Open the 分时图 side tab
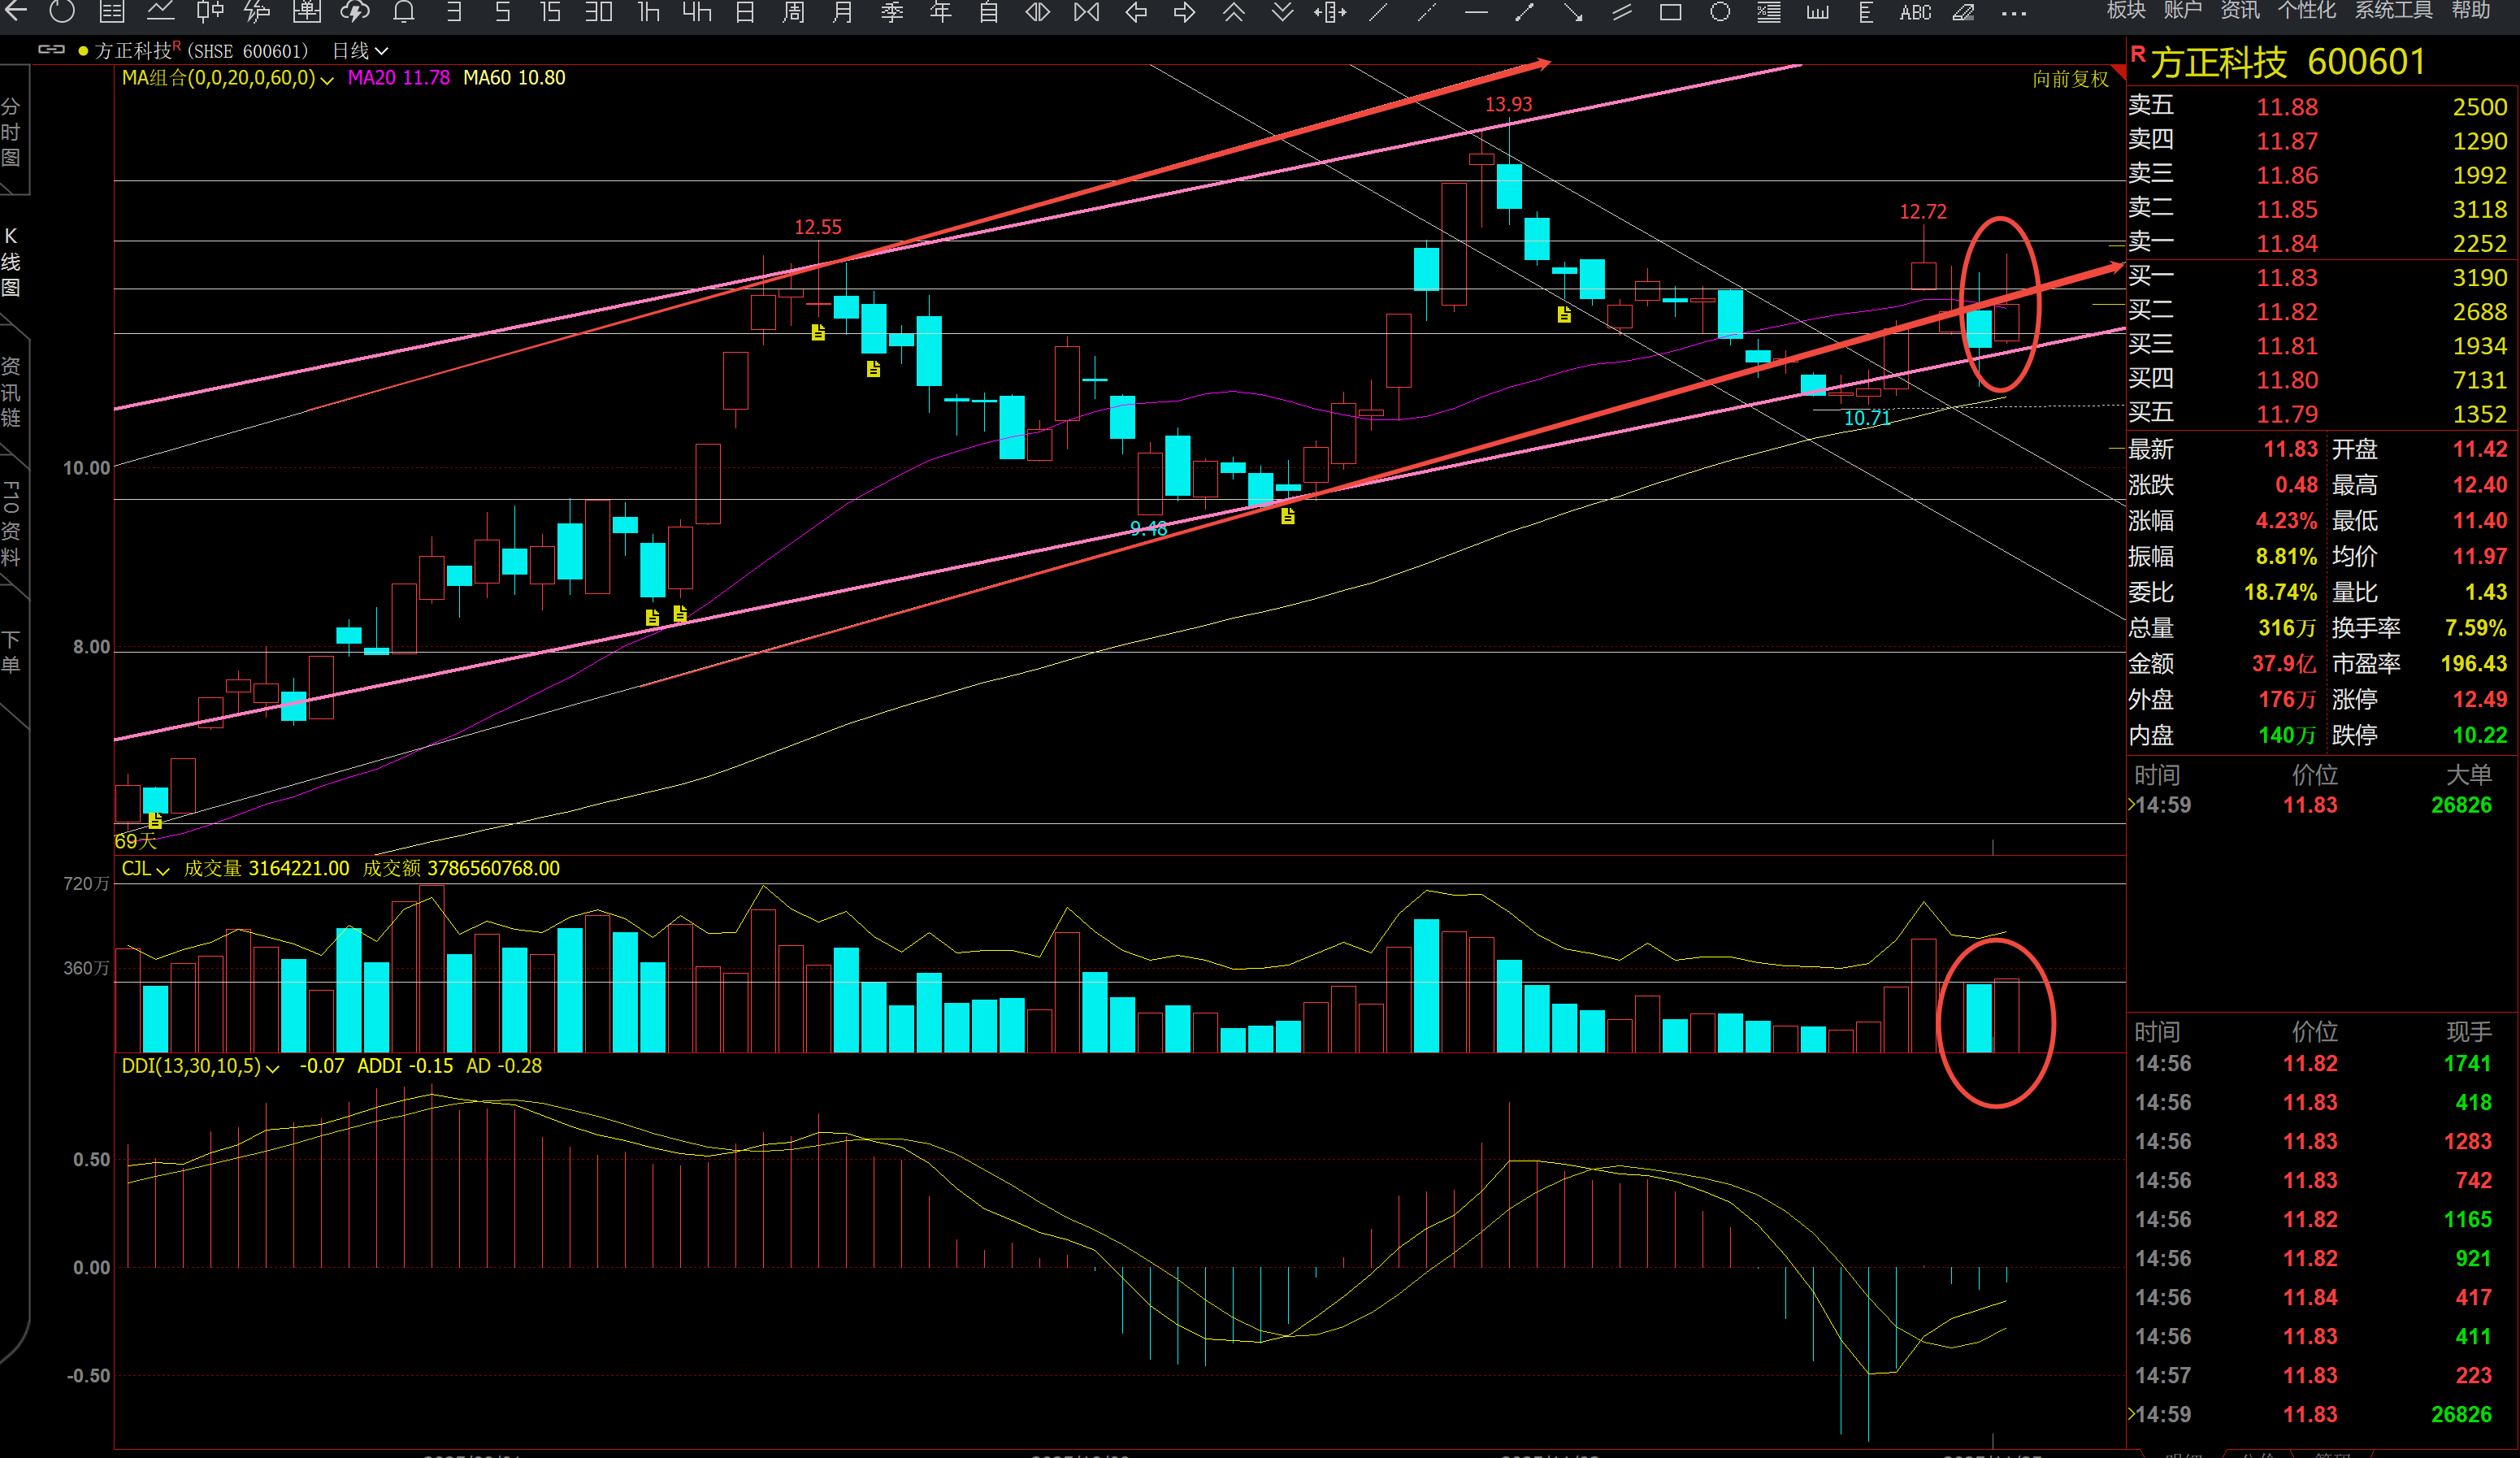 [x=11, y=132]
